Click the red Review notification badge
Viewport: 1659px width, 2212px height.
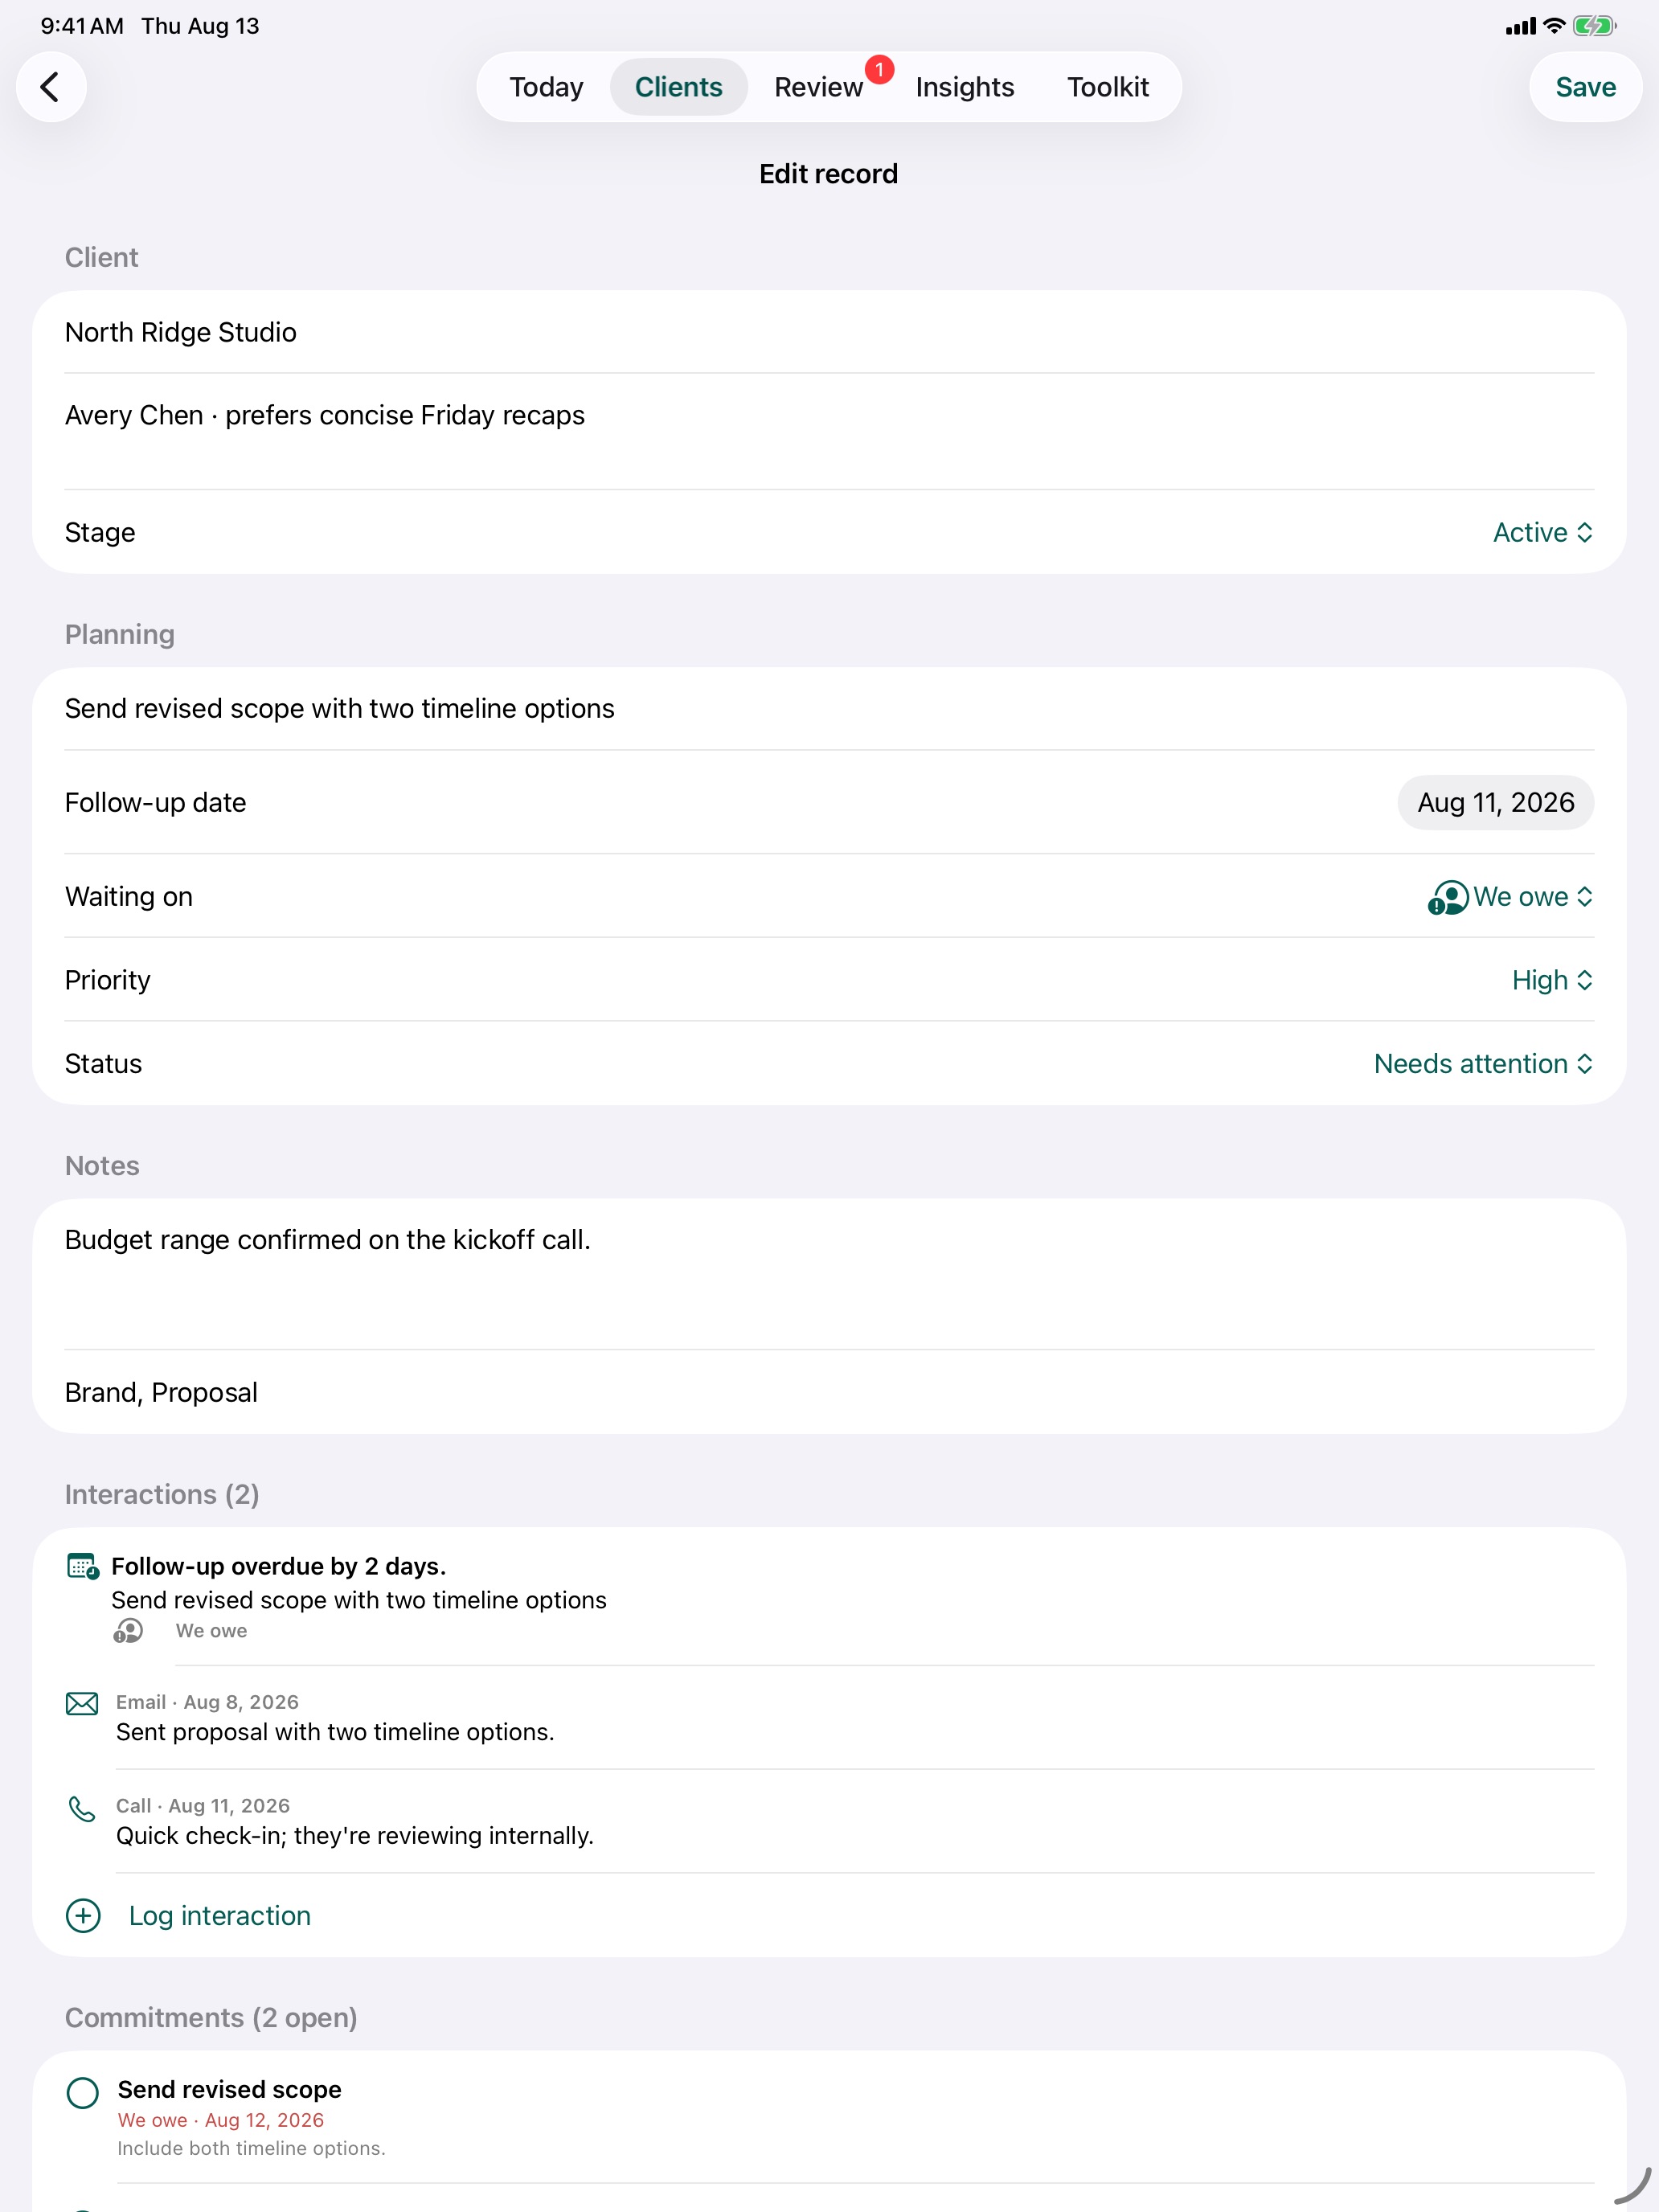pyautogui.click(x=879, y=69)
